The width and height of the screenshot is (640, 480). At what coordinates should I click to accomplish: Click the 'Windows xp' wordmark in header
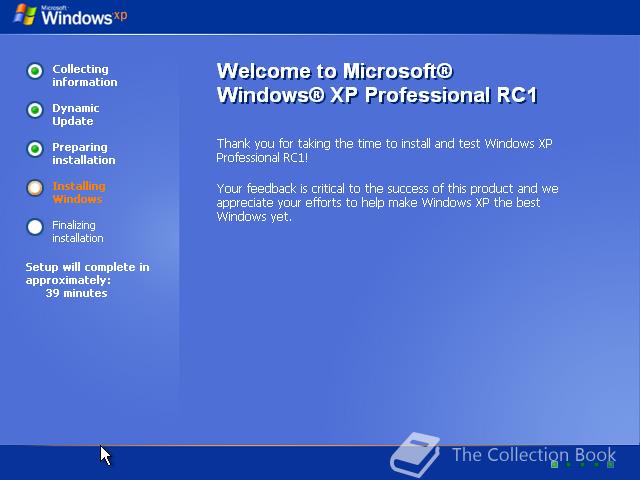click(84, 16)
